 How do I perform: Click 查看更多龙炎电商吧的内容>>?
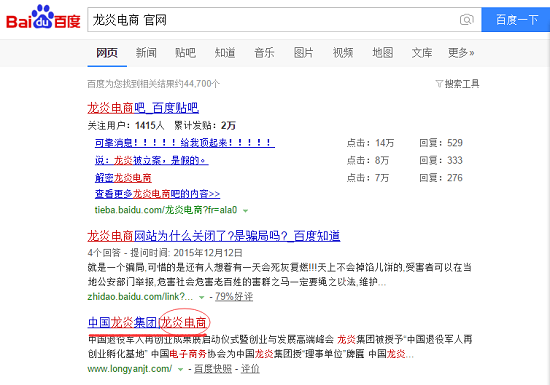157,194
